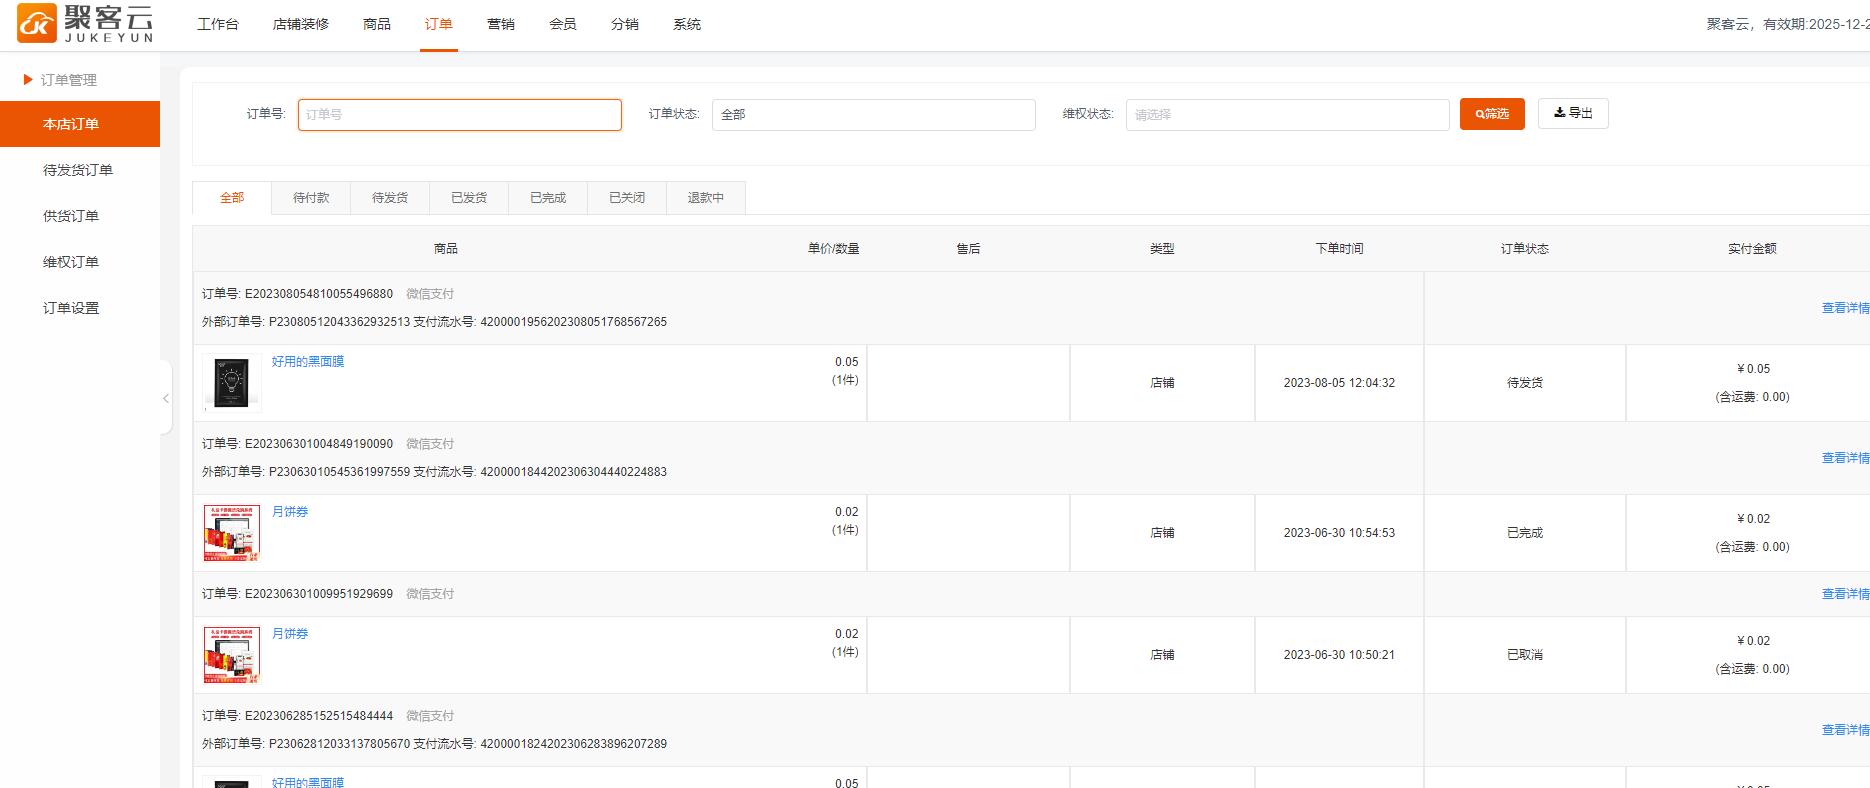Viewport: 1870px width, 788px height.
Task: Open 订单设置 in the sidebar
Action: 71,308
